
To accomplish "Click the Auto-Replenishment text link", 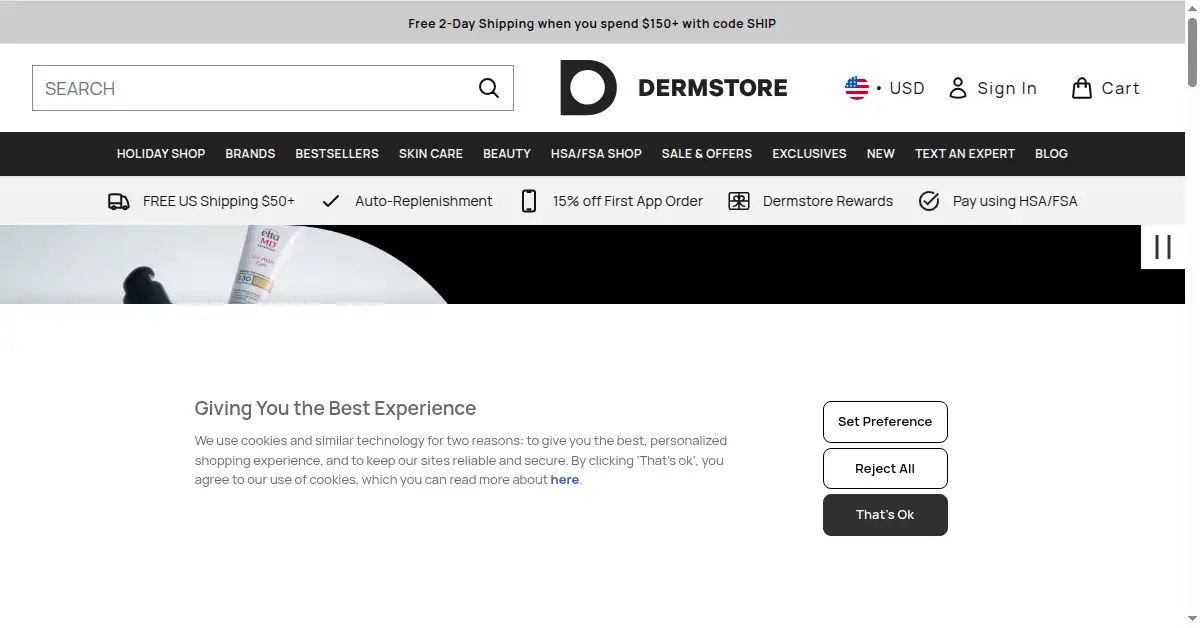I will [x=424, y=201].
